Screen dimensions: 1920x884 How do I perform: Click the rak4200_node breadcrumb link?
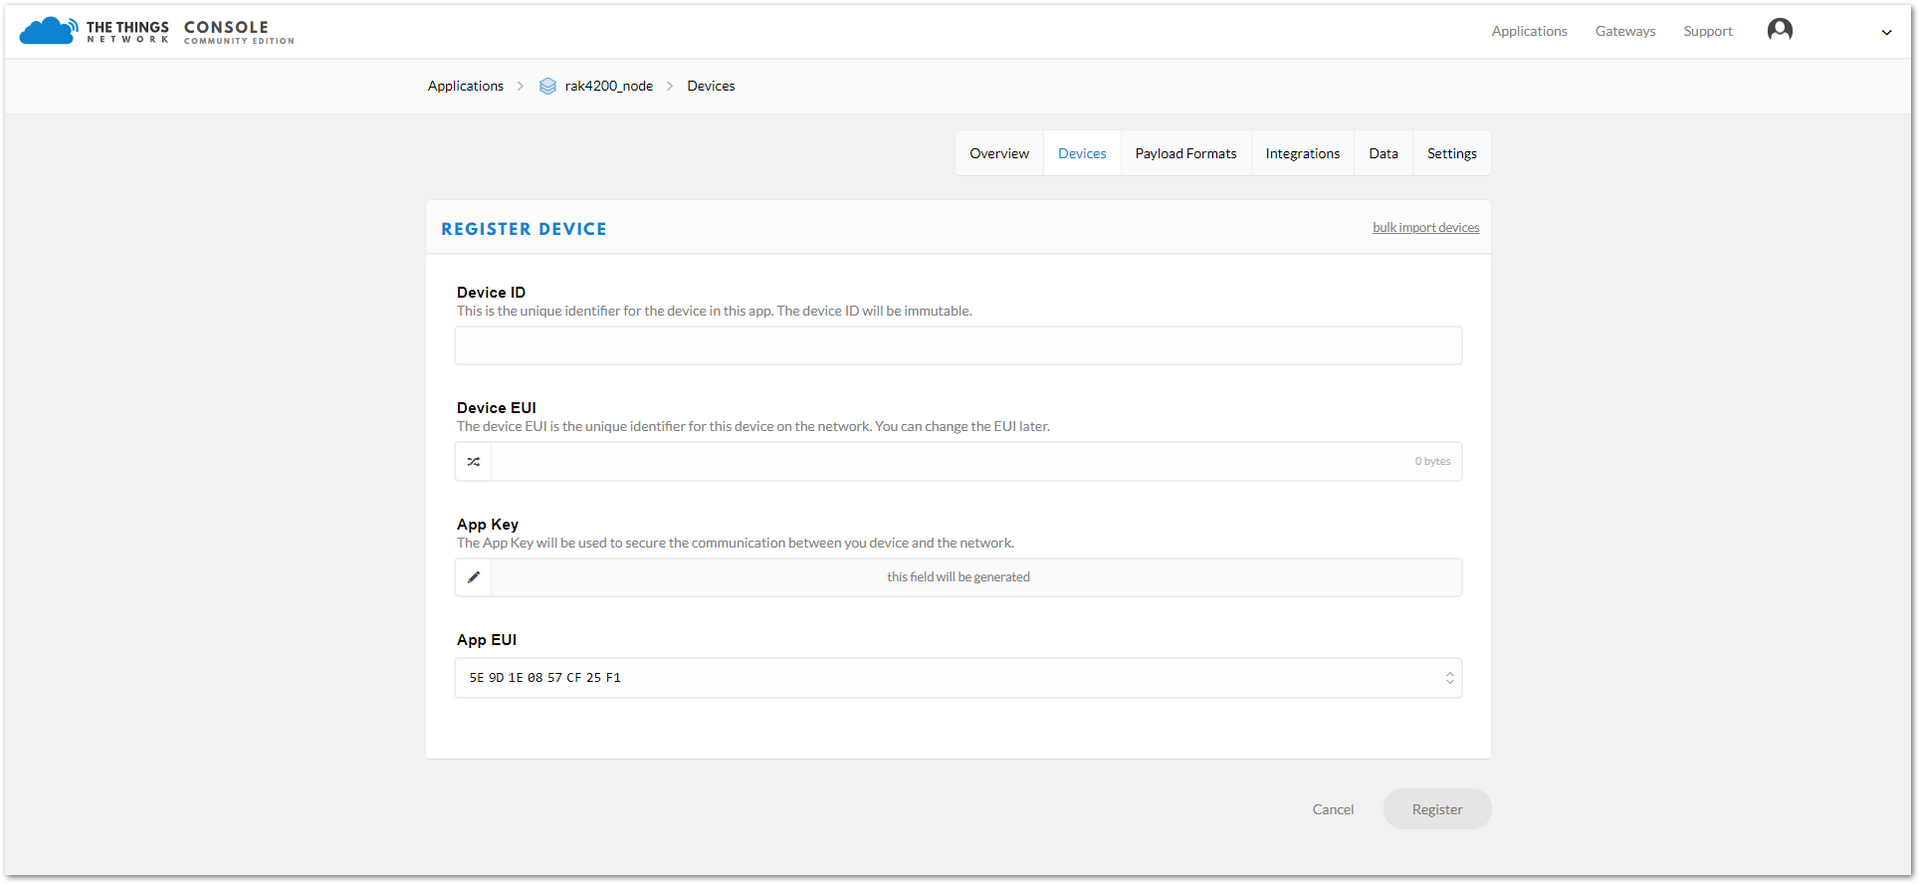[608, 86]
